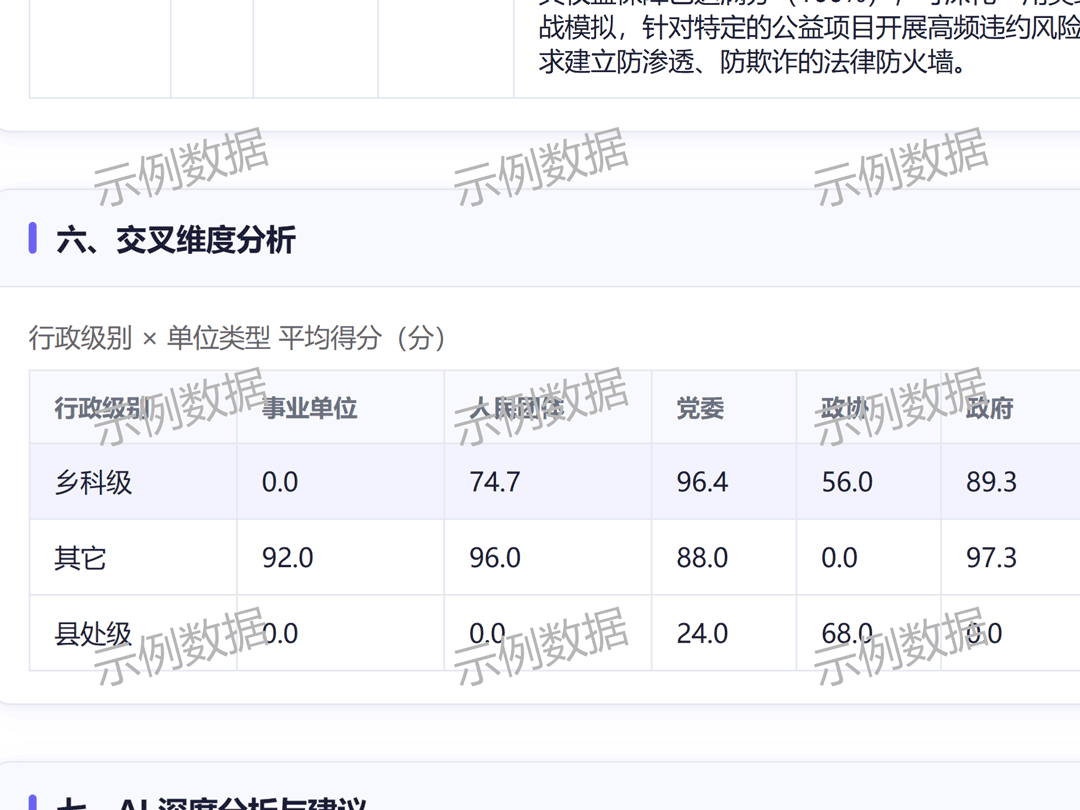Click 56.0 in the 乡科级 row
This screenshot has width=1080, height=810.
click(x=847, y=482)
